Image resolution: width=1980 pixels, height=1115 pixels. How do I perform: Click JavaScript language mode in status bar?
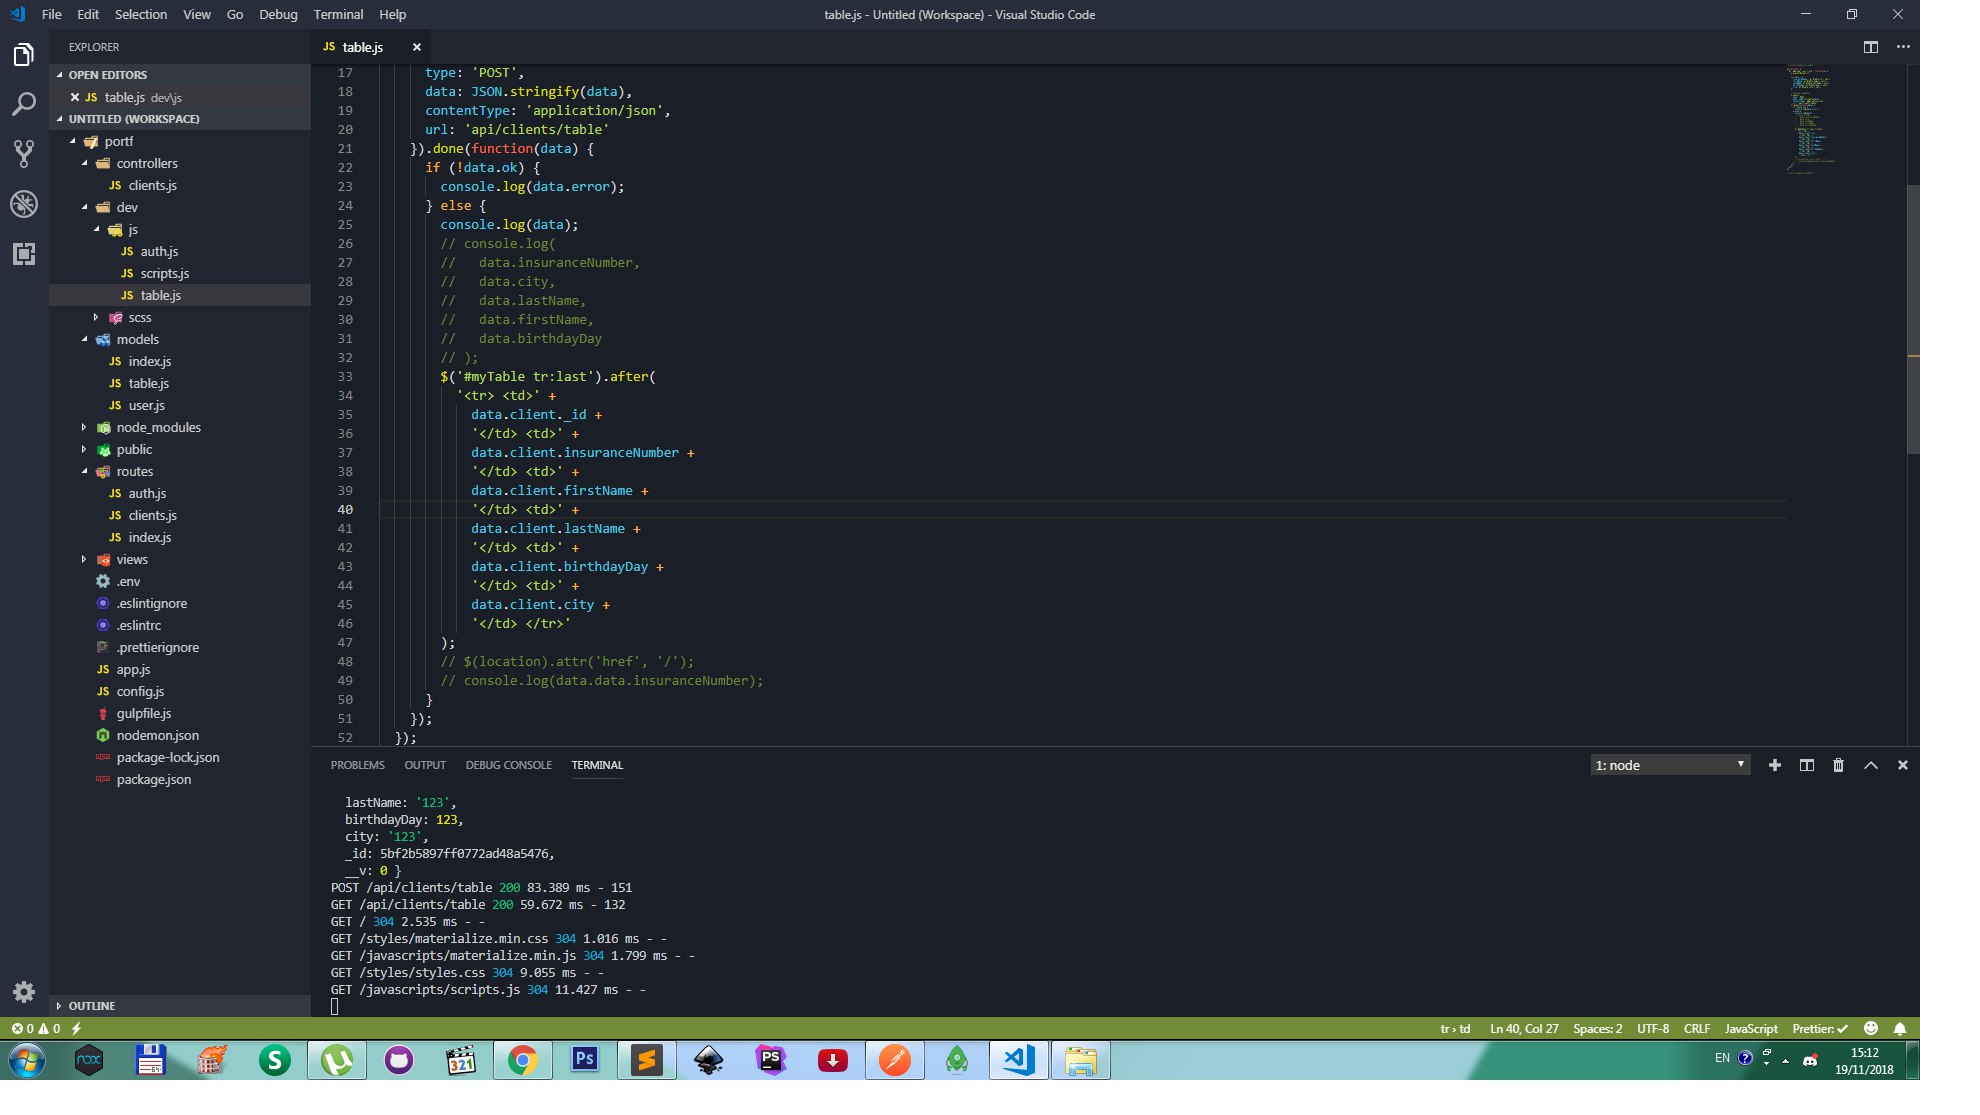tap(1750, 1028)
